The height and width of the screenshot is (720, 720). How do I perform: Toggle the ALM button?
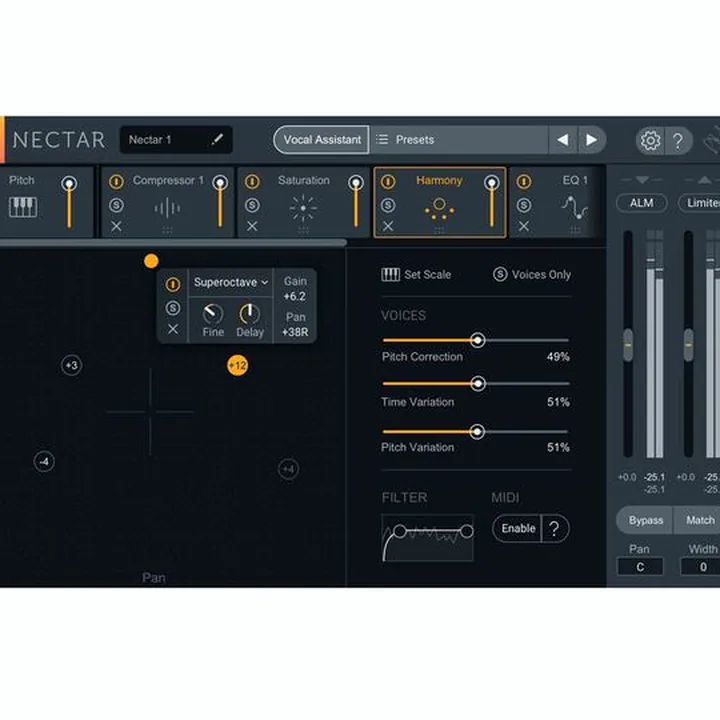click(641, 203)
